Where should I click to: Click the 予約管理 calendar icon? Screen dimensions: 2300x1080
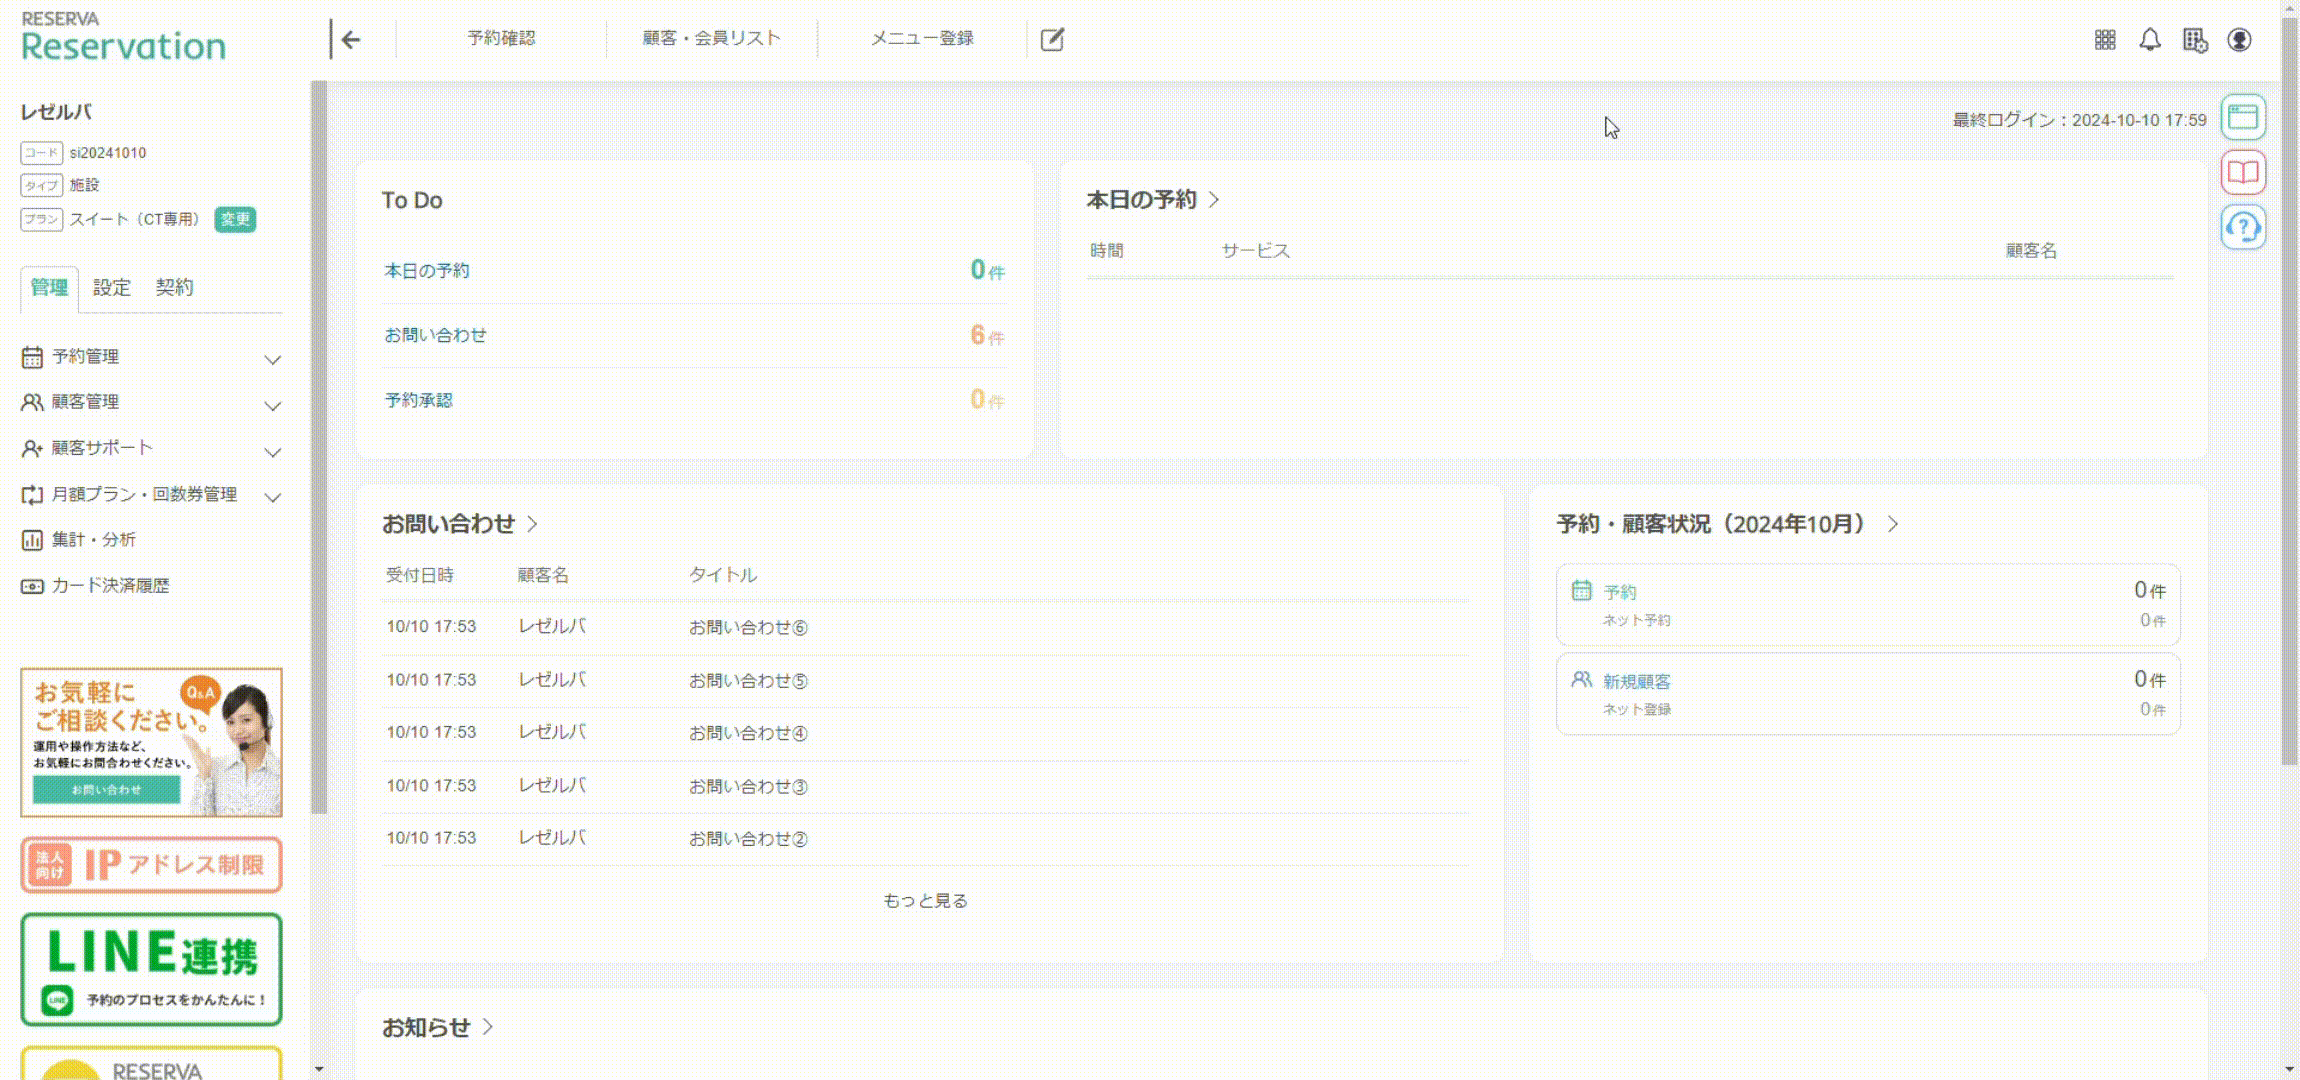pos(32,357)
